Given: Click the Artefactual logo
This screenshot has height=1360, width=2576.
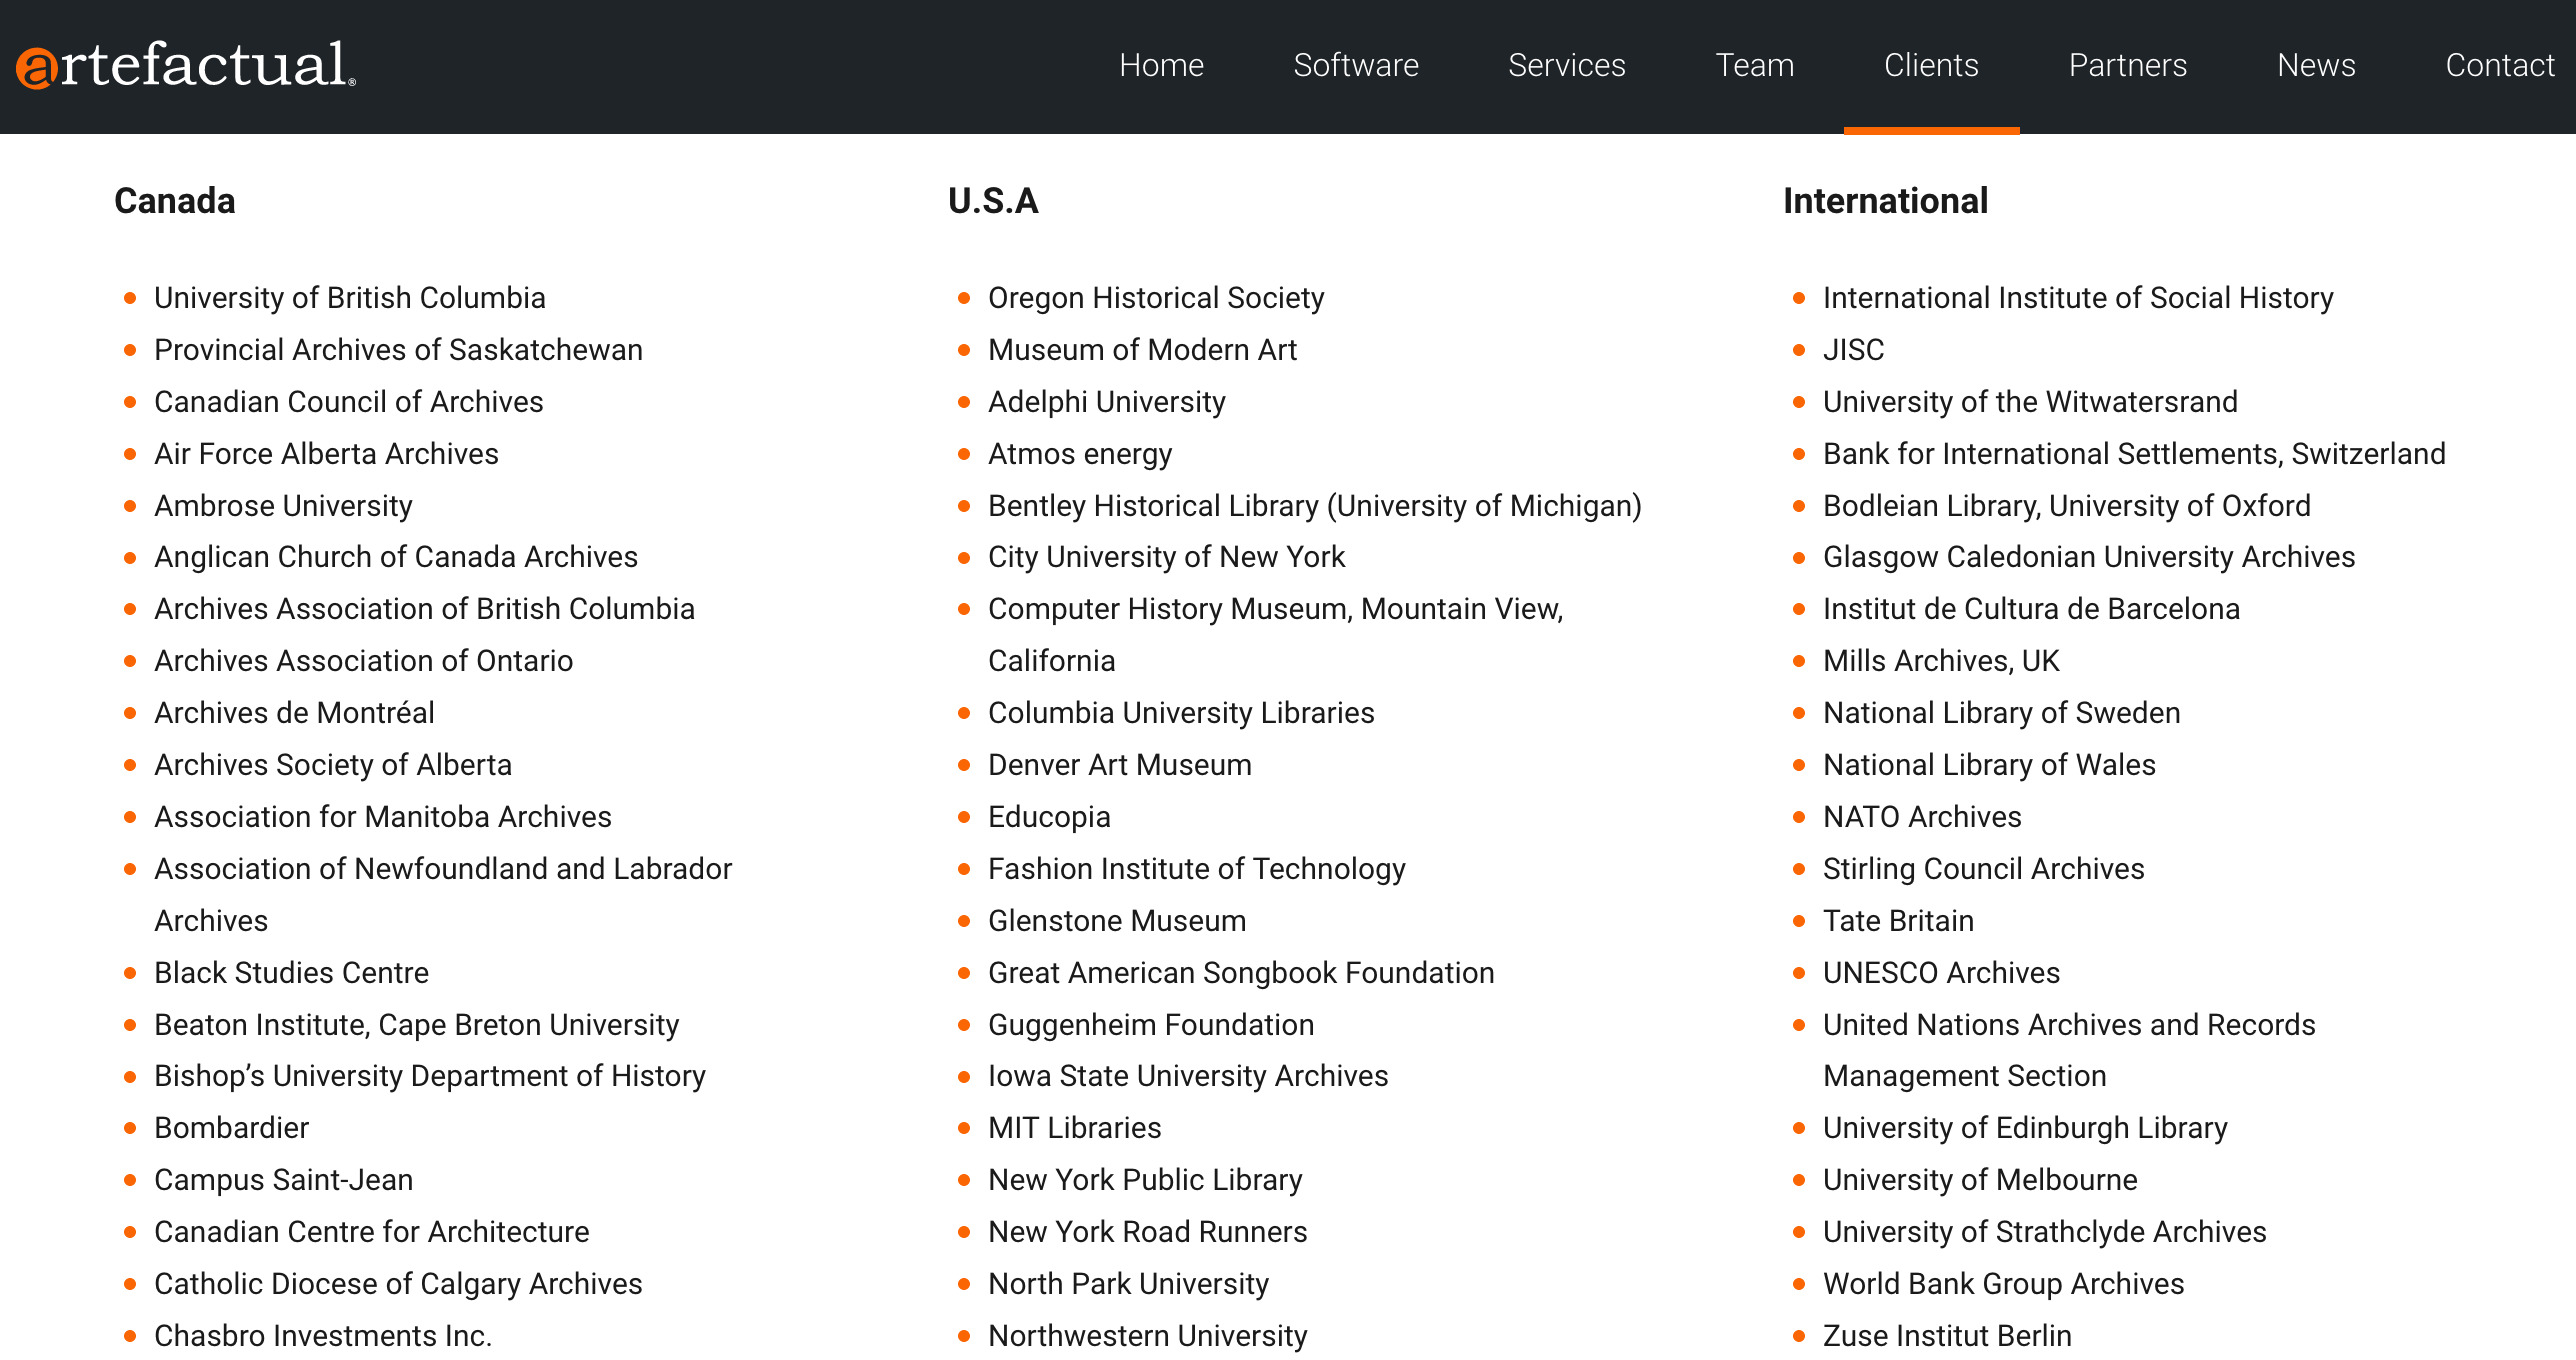Looking at the screenshot, I should (x=186, y=65).
